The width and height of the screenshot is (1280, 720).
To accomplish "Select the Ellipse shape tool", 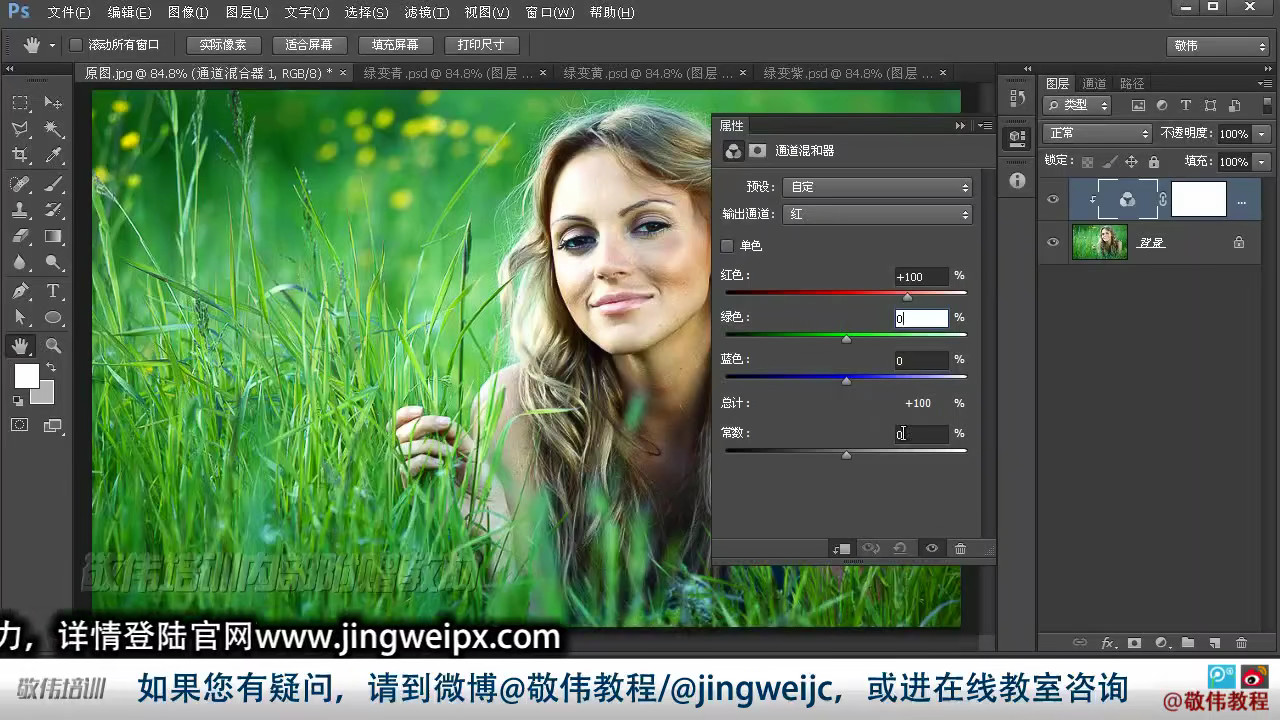I will (x=53, y=318).
